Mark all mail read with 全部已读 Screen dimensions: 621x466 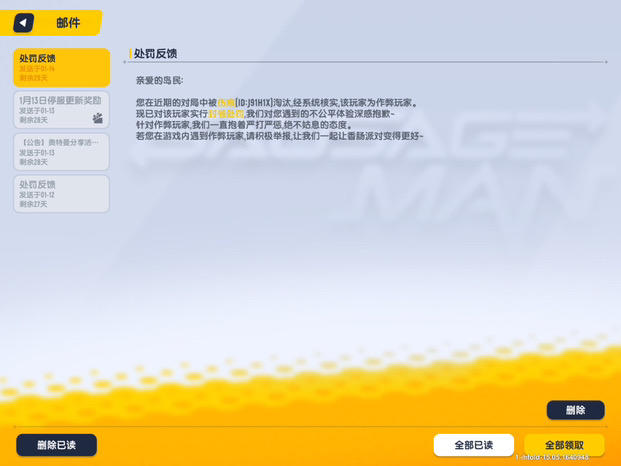pos(474,445)
